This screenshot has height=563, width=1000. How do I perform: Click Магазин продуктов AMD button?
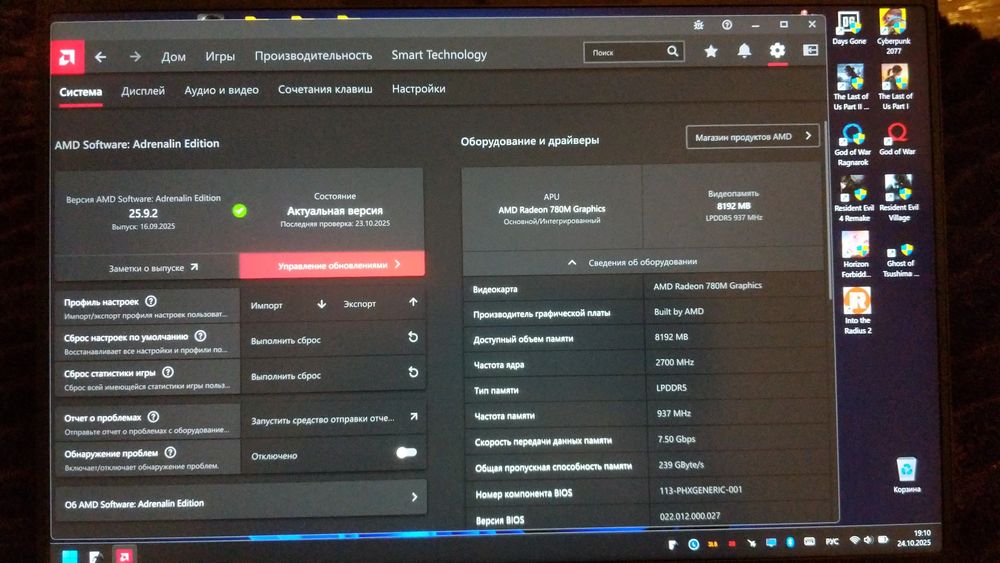point(753,136)
